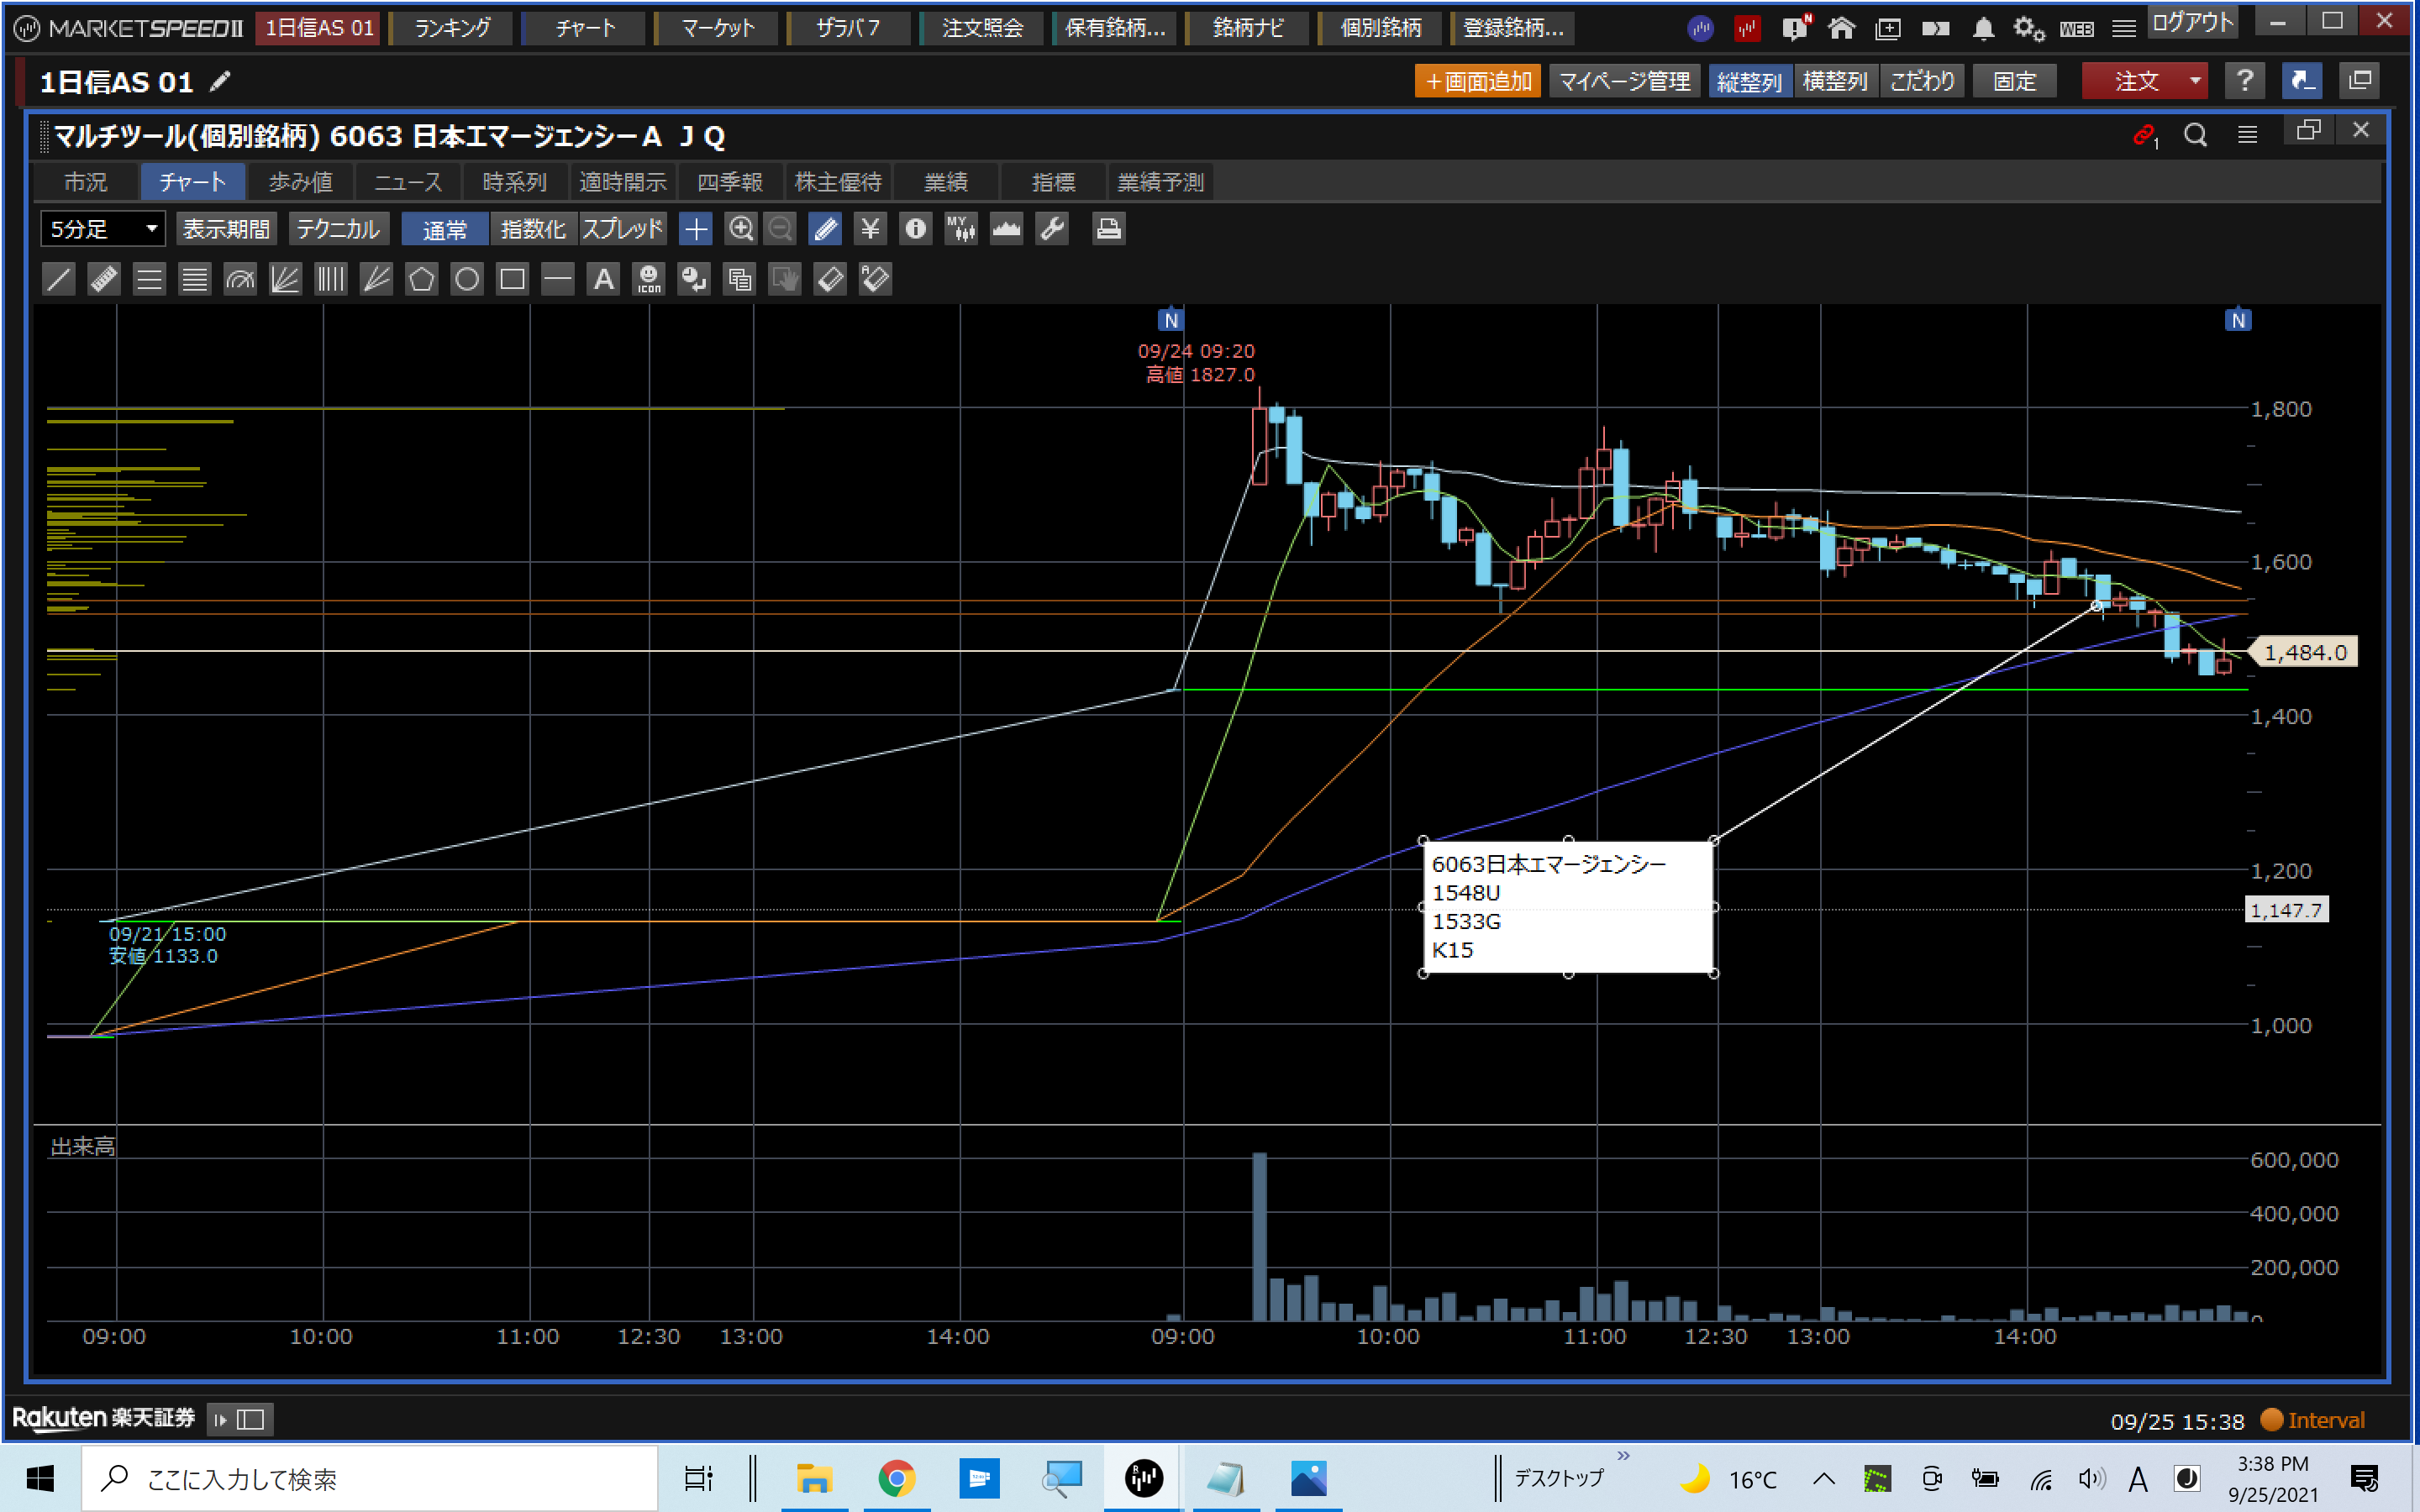Choose the text annotation tool
Viewport: 2420px width, 1512px height.
603,279
